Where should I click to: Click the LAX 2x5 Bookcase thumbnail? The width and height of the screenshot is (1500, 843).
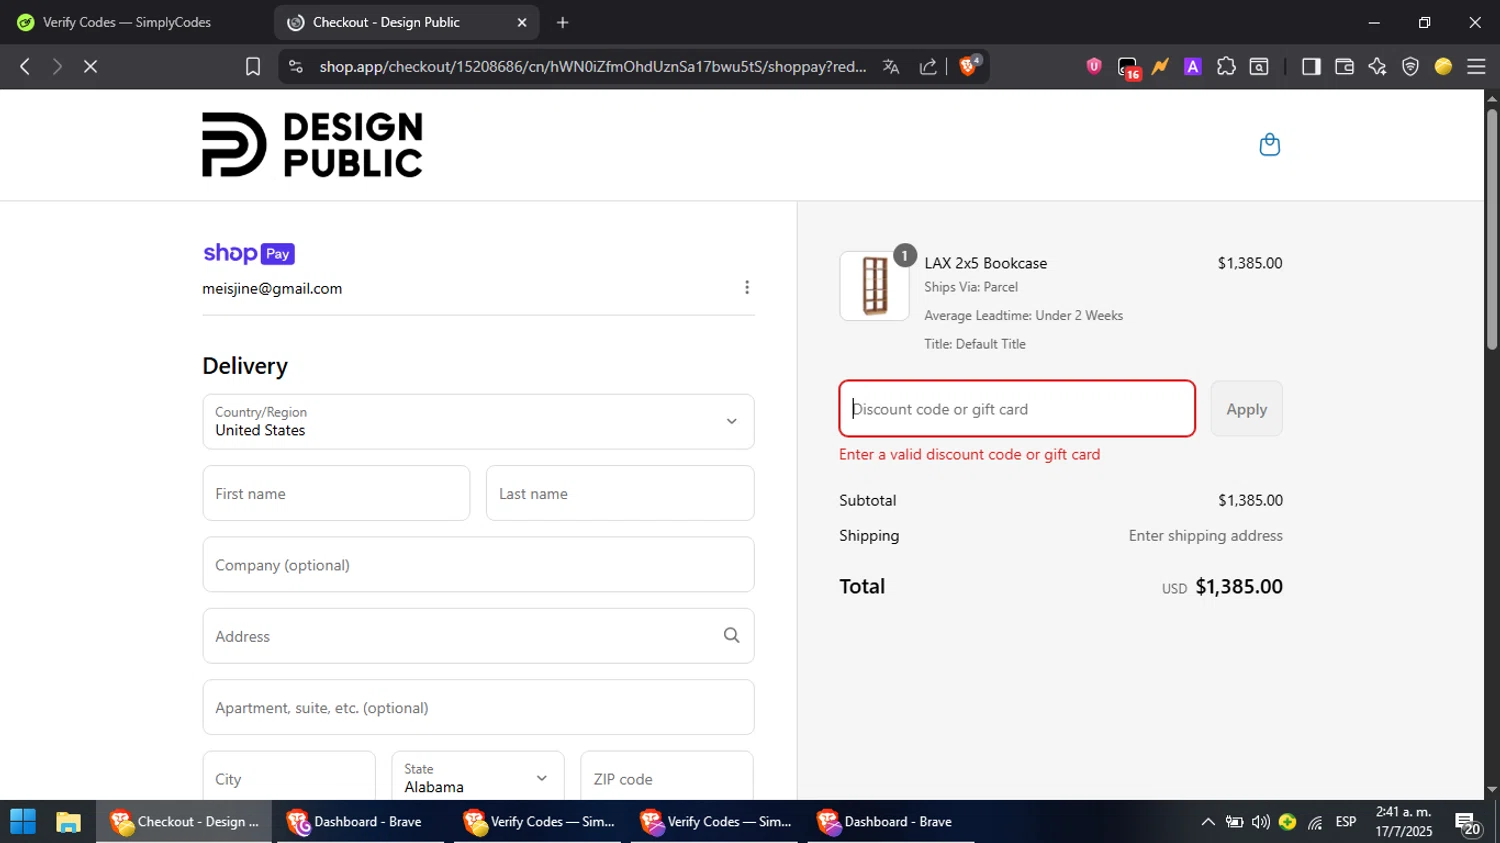874,286
